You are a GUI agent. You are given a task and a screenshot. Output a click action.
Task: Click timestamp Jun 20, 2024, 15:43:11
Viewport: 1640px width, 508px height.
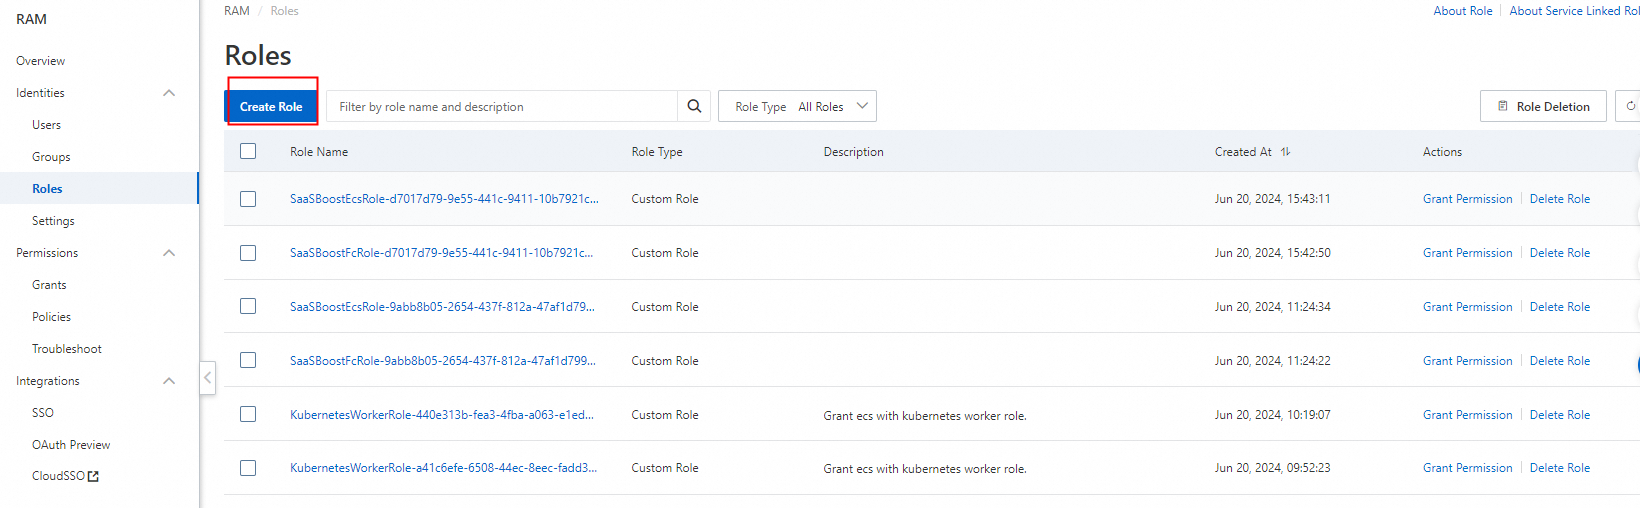click(x=1272, y=199)
